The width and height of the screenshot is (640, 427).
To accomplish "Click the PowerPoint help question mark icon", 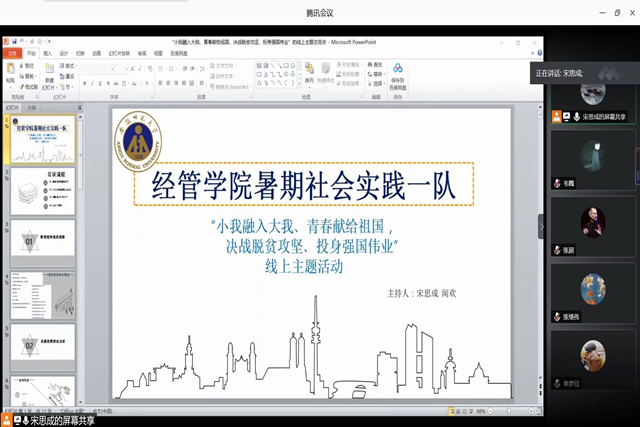I will coord(540,53).
